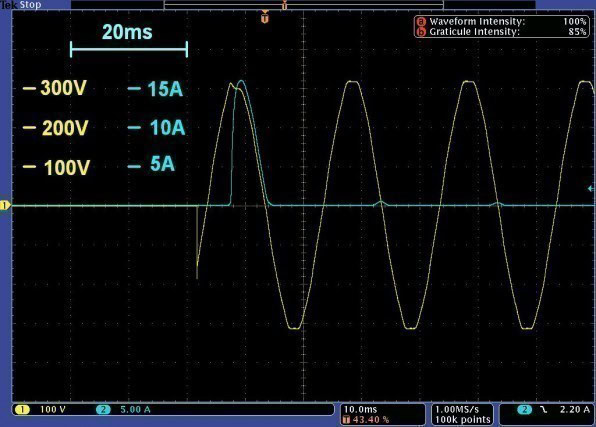The image size is (596, 427).
Task: Click the 5.00 A channel 2 scale readout
Action: (x=135, y=410)
